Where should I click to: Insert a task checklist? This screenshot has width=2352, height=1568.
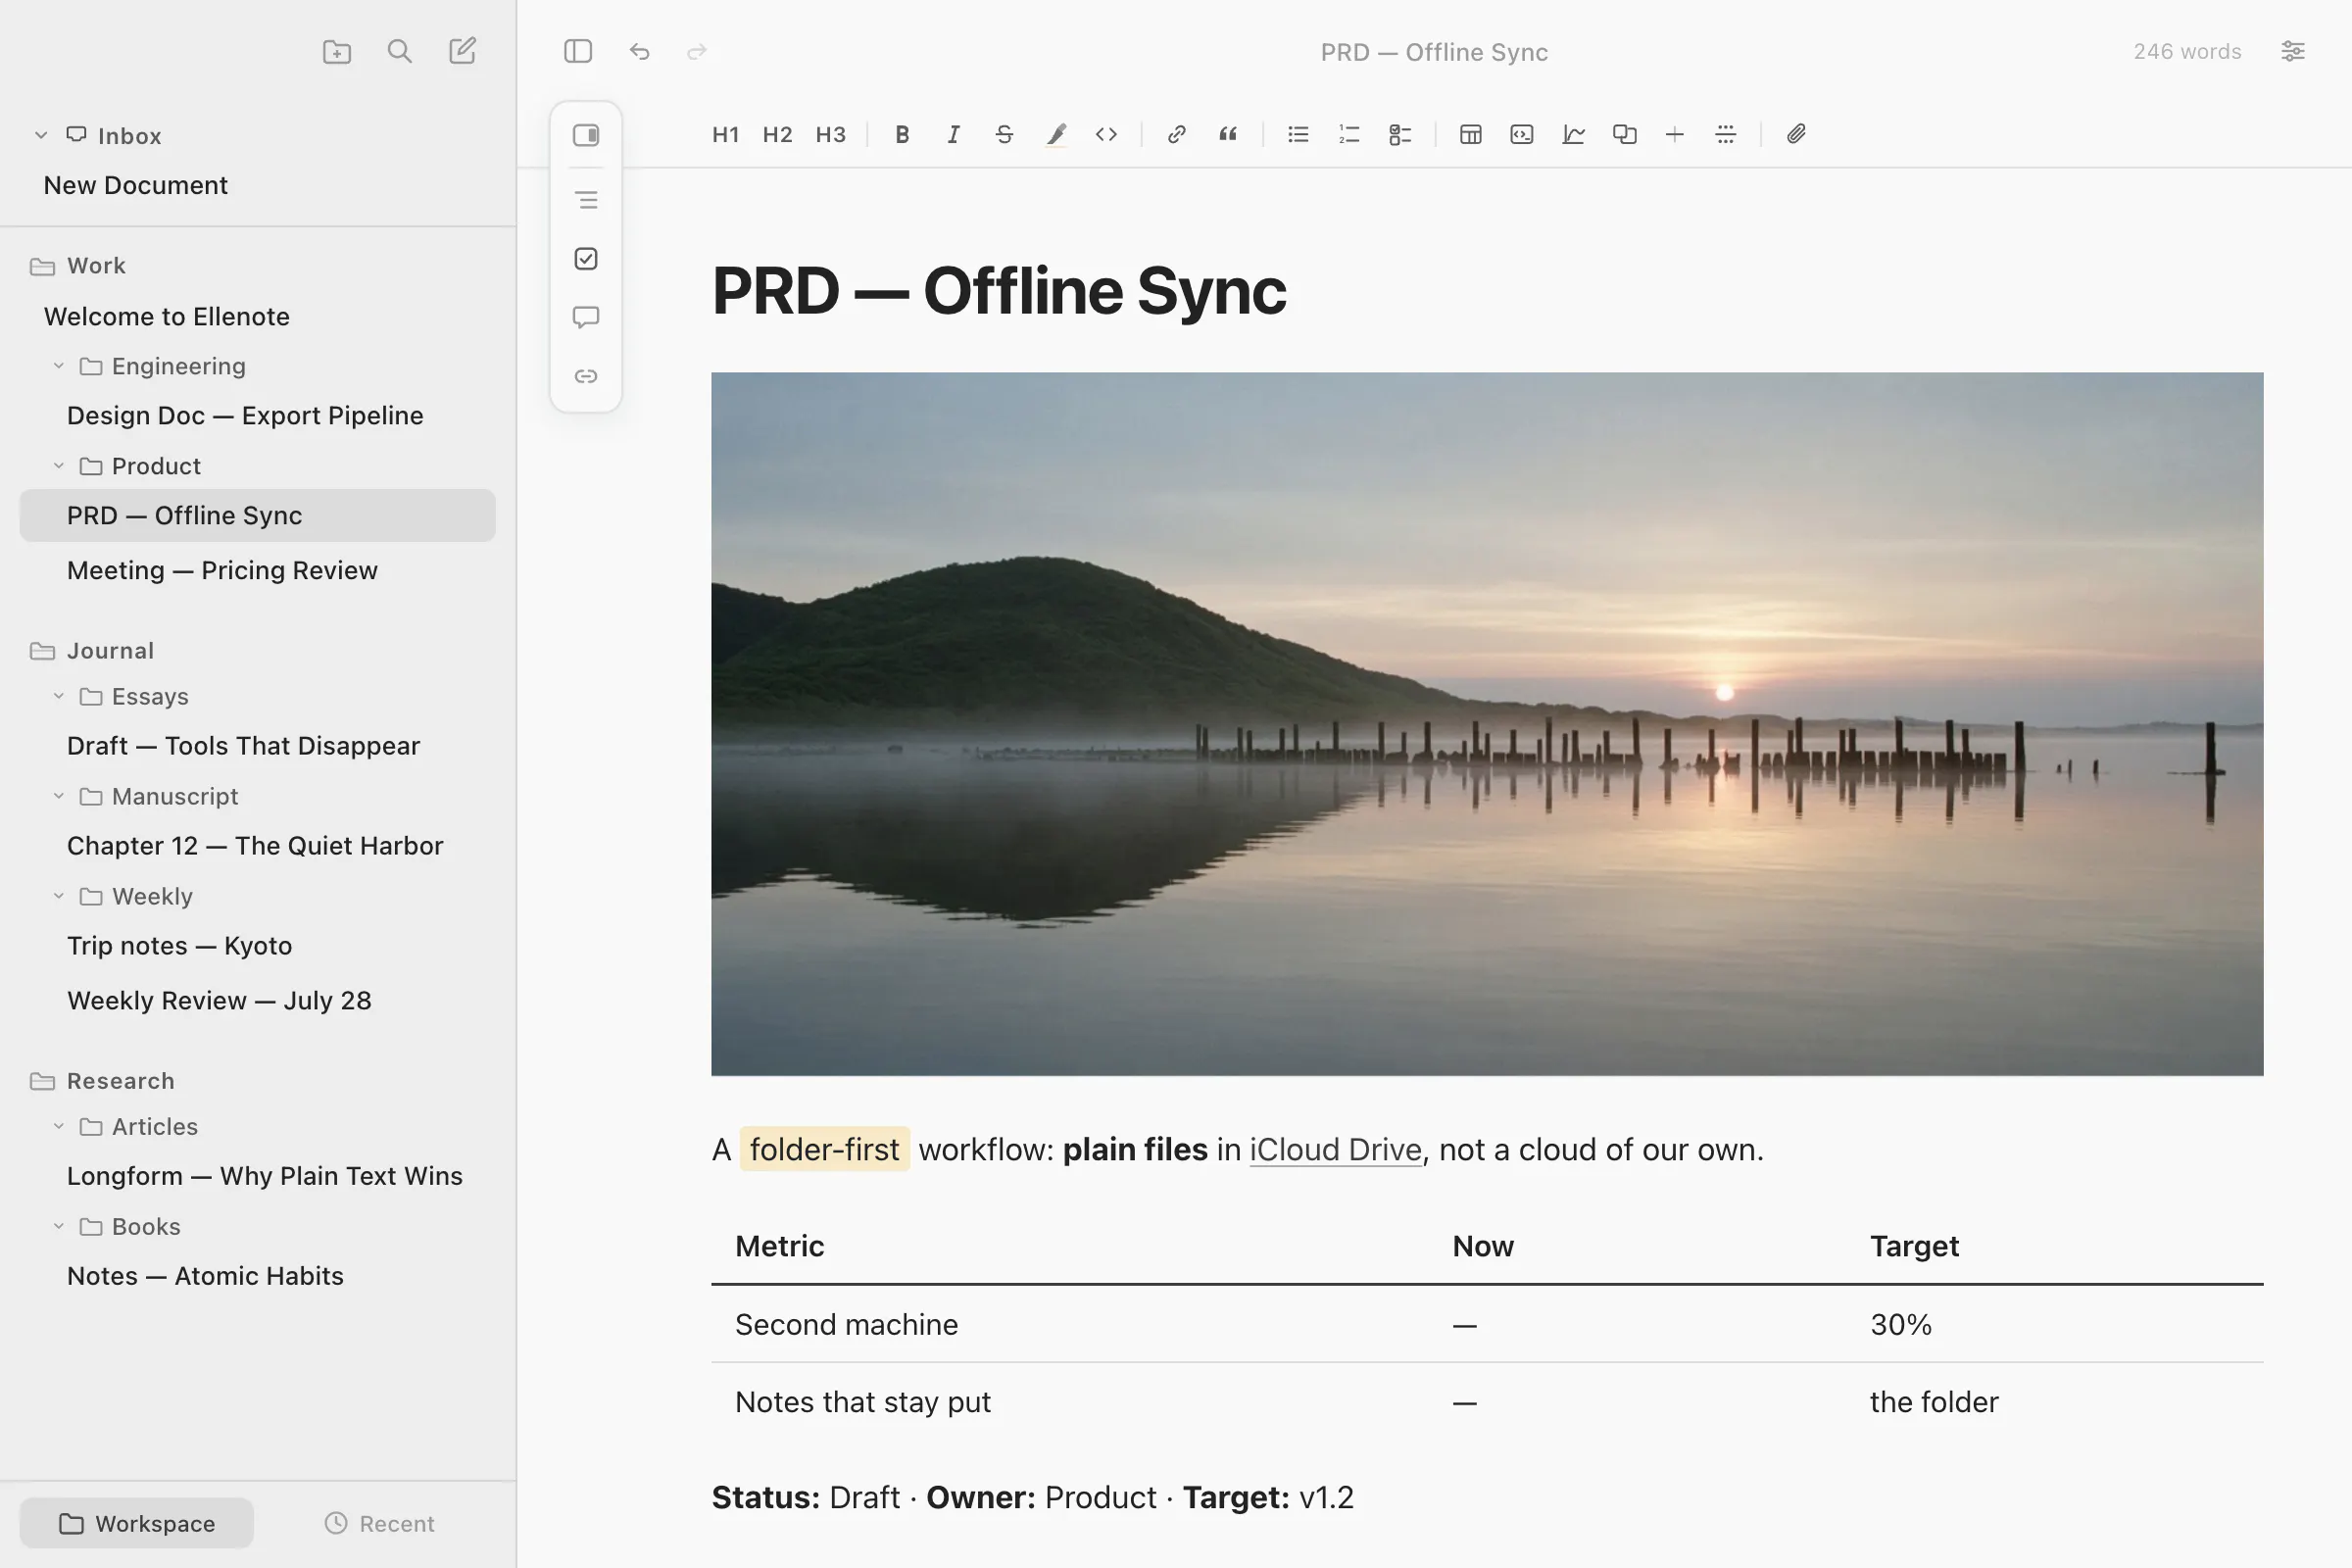pyautogui.click(x=1400, y=134)
